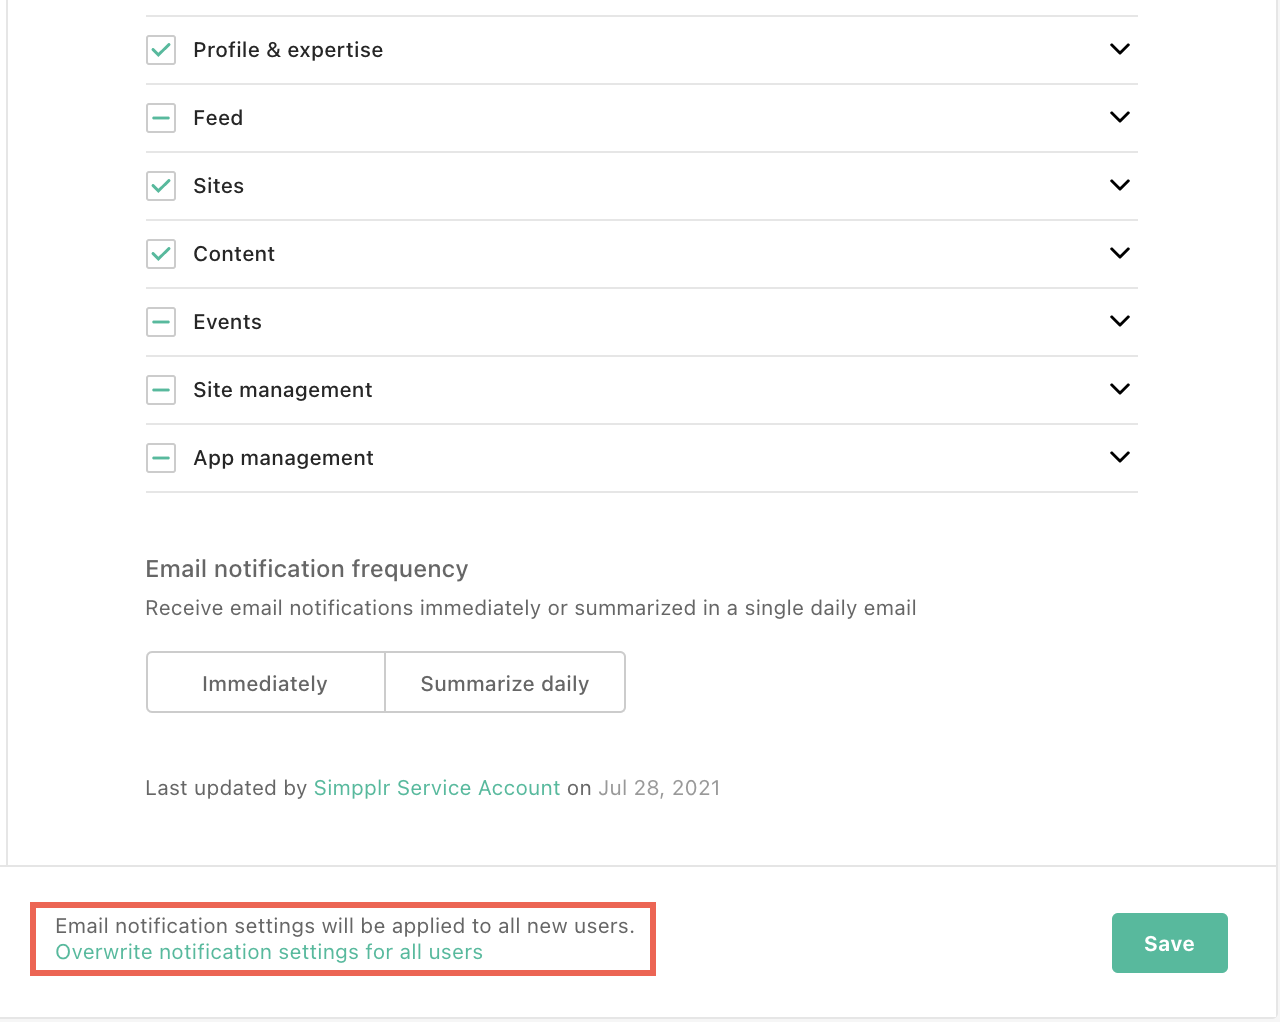Open the Simpplr Service Account link

(x=437, y=788)
